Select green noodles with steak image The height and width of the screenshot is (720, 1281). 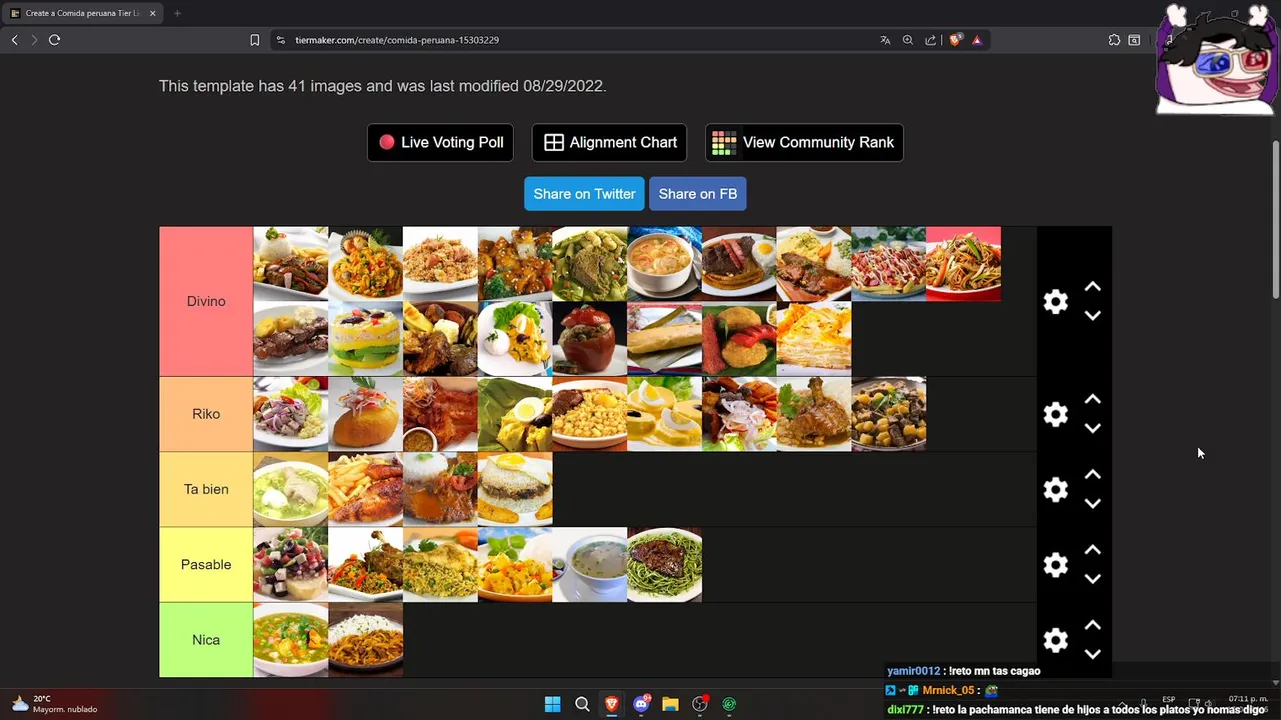(665, 565)
